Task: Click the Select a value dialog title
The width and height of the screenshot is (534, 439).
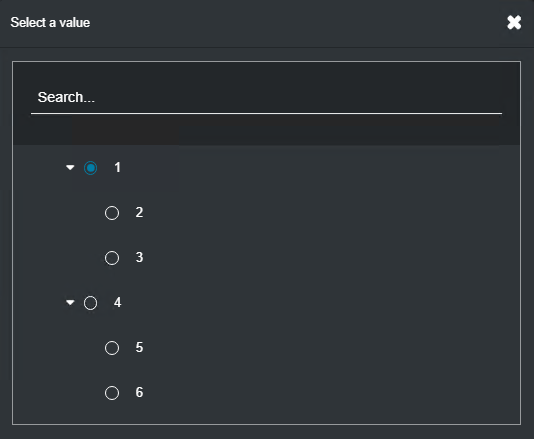Action: pos(50,22)
